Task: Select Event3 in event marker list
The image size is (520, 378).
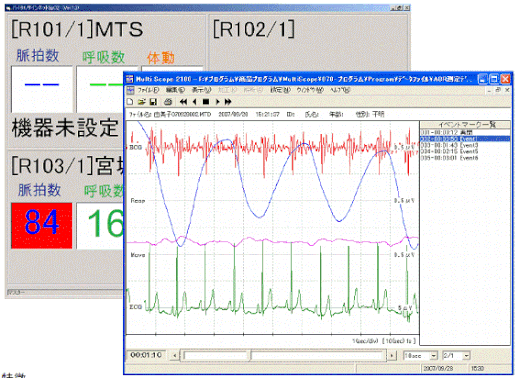Action: click(449, 145)
